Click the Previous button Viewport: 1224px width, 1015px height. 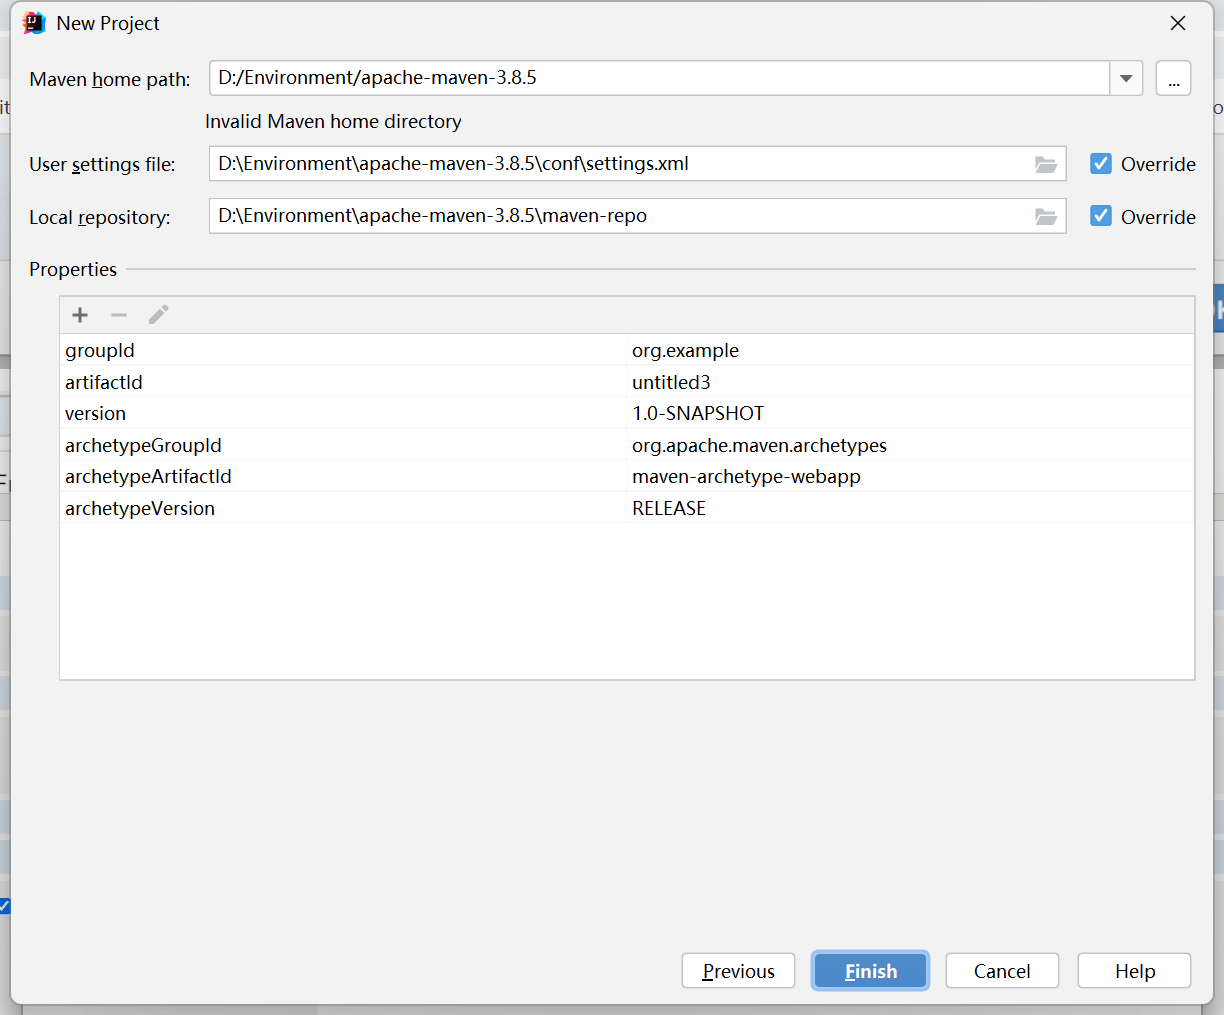(x=738, y=971)
